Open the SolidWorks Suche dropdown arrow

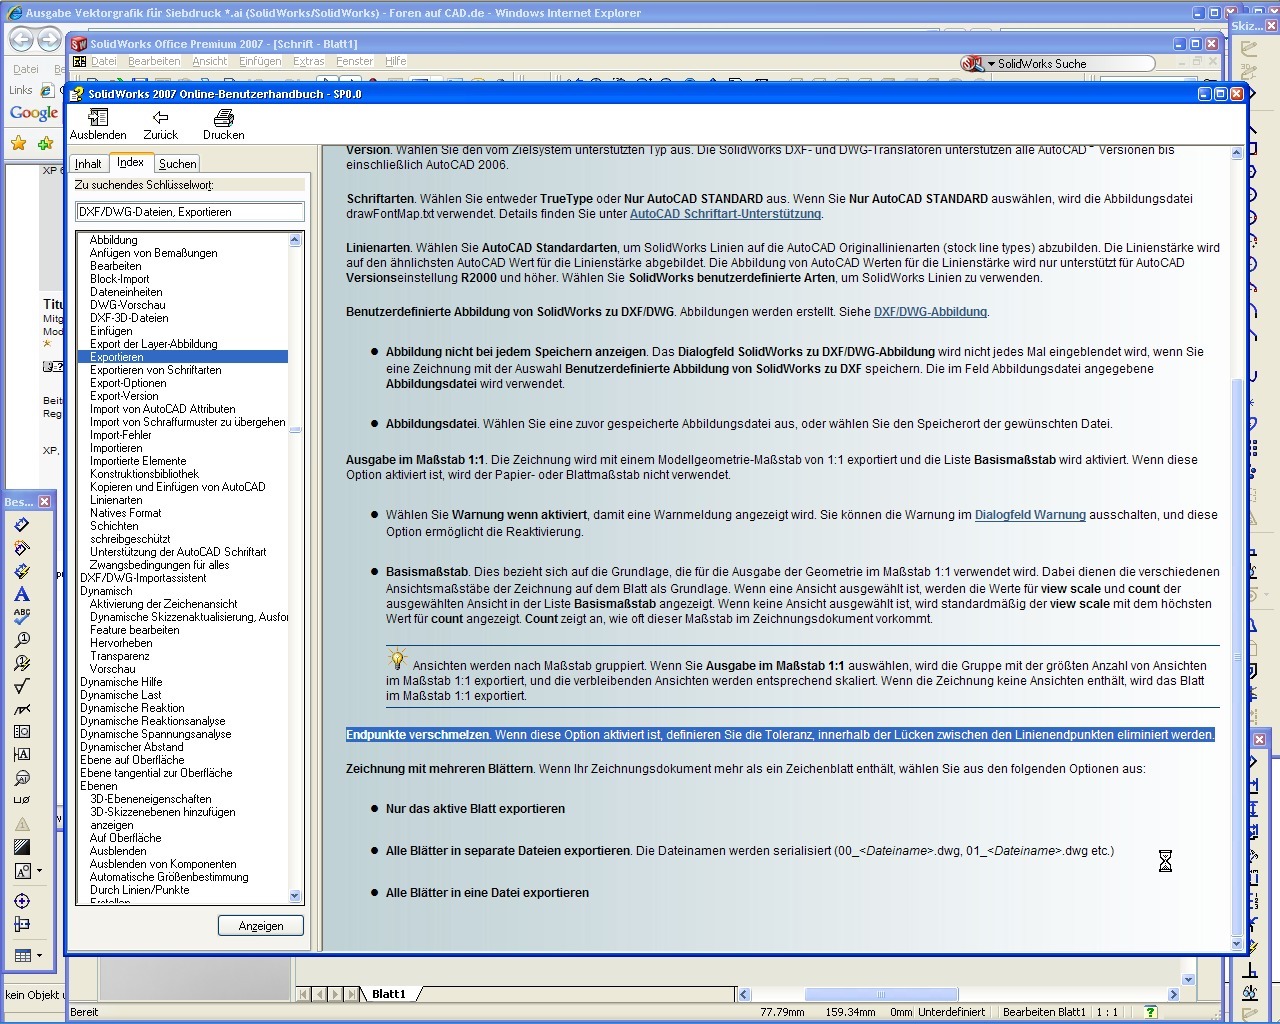(991, 63)
